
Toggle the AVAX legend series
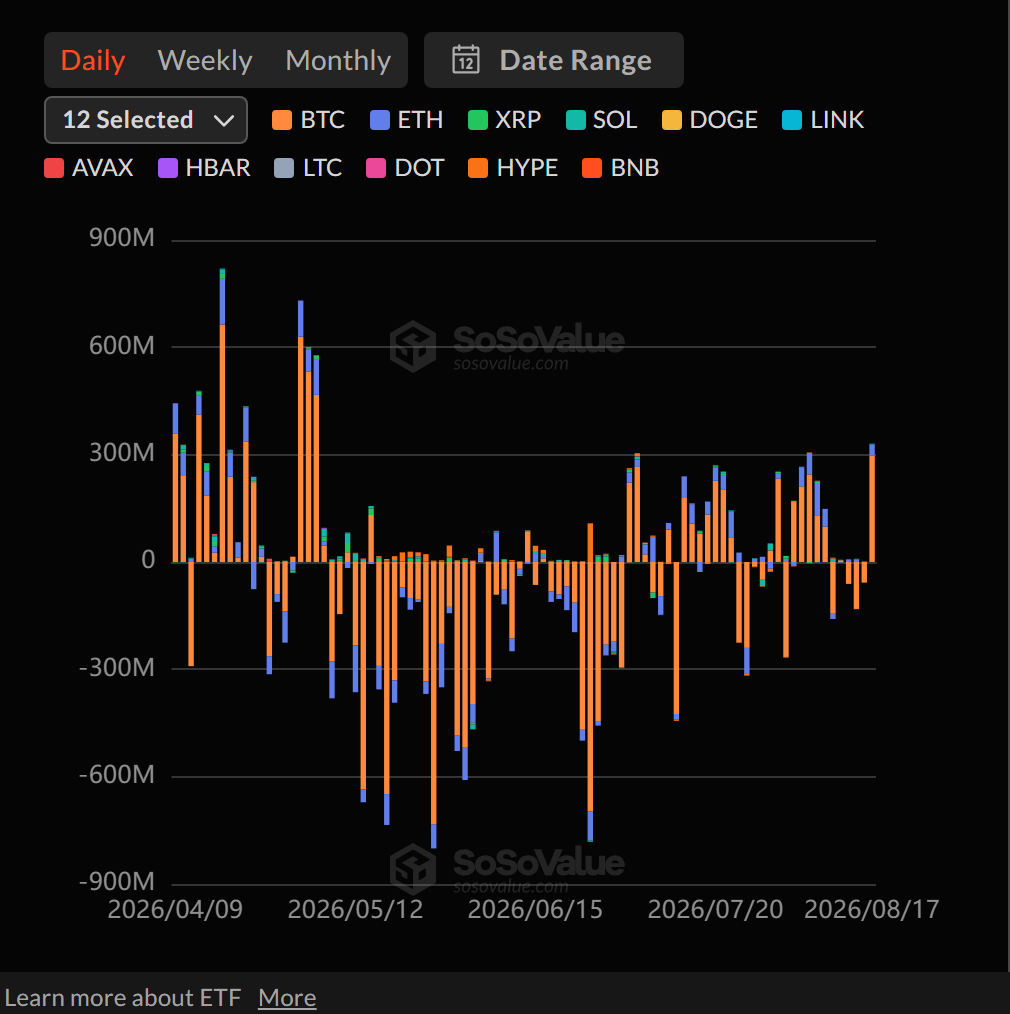(89, 168)
